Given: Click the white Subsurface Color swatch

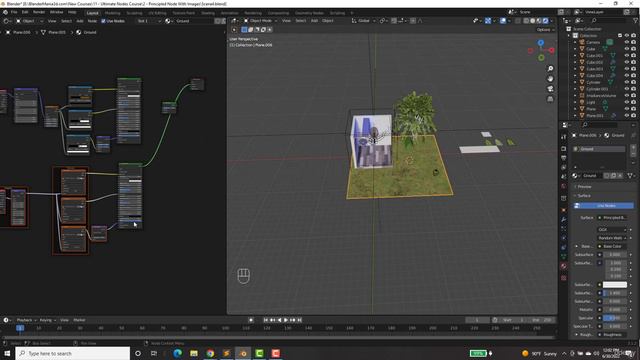Looking at the screenshot, I should (x=615, y=284).
